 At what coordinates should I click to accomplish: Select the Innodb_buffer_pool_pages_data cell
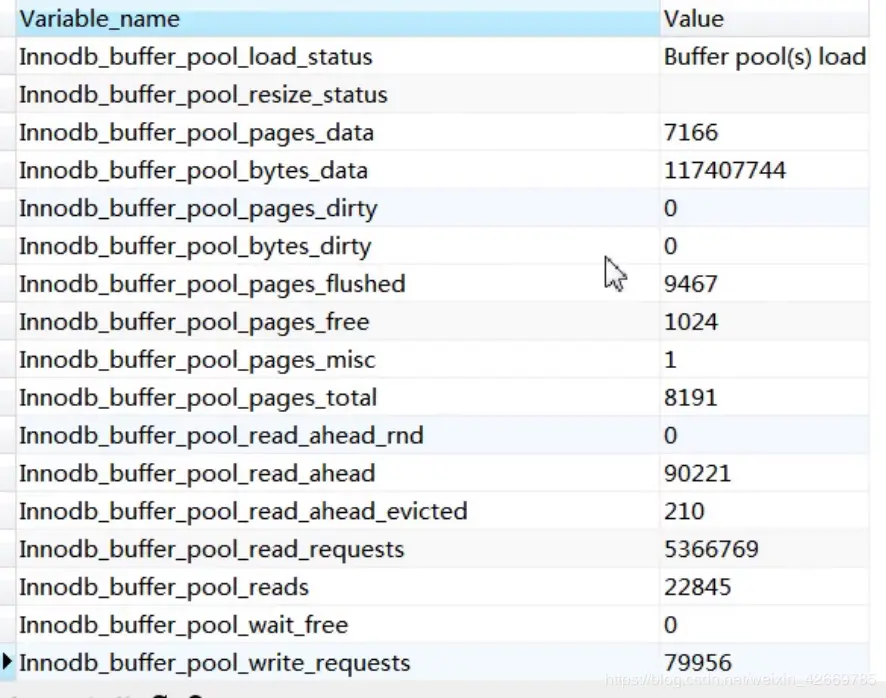(x=338, y=132)
